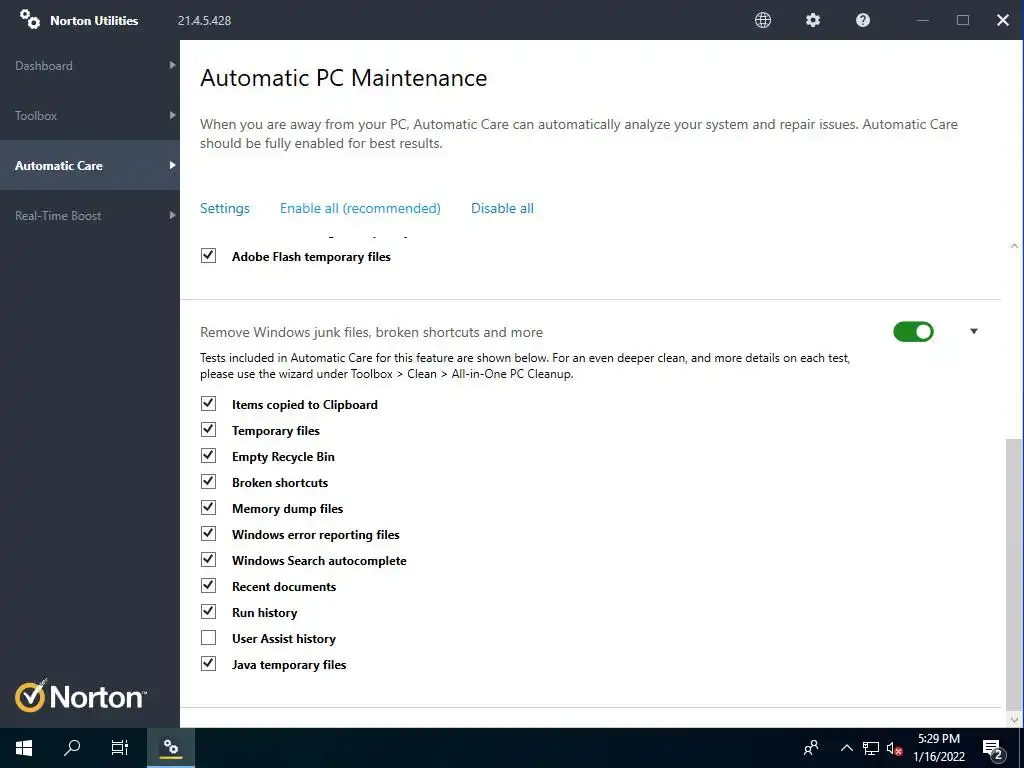Image resolution: width=1024 pixels, height=768 pixels.
Task: Click muted volume icon in tray
Action: (x=894, y=748)
